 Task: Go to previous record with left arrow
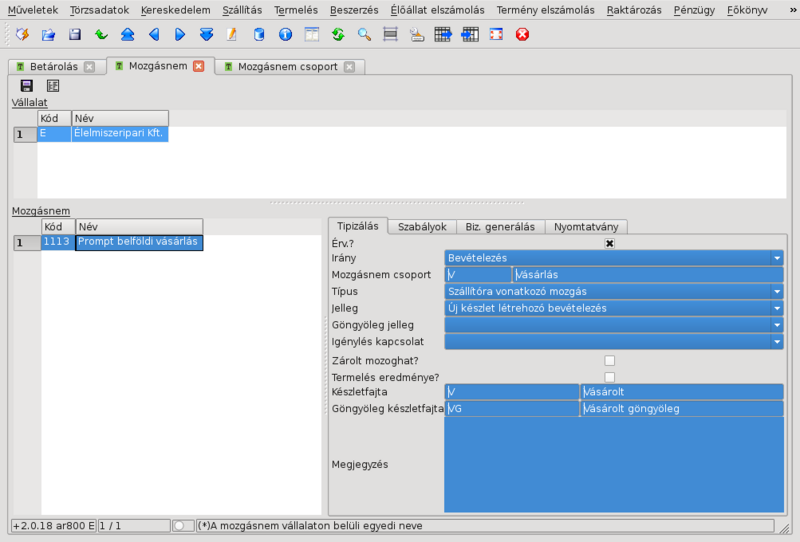154,35
